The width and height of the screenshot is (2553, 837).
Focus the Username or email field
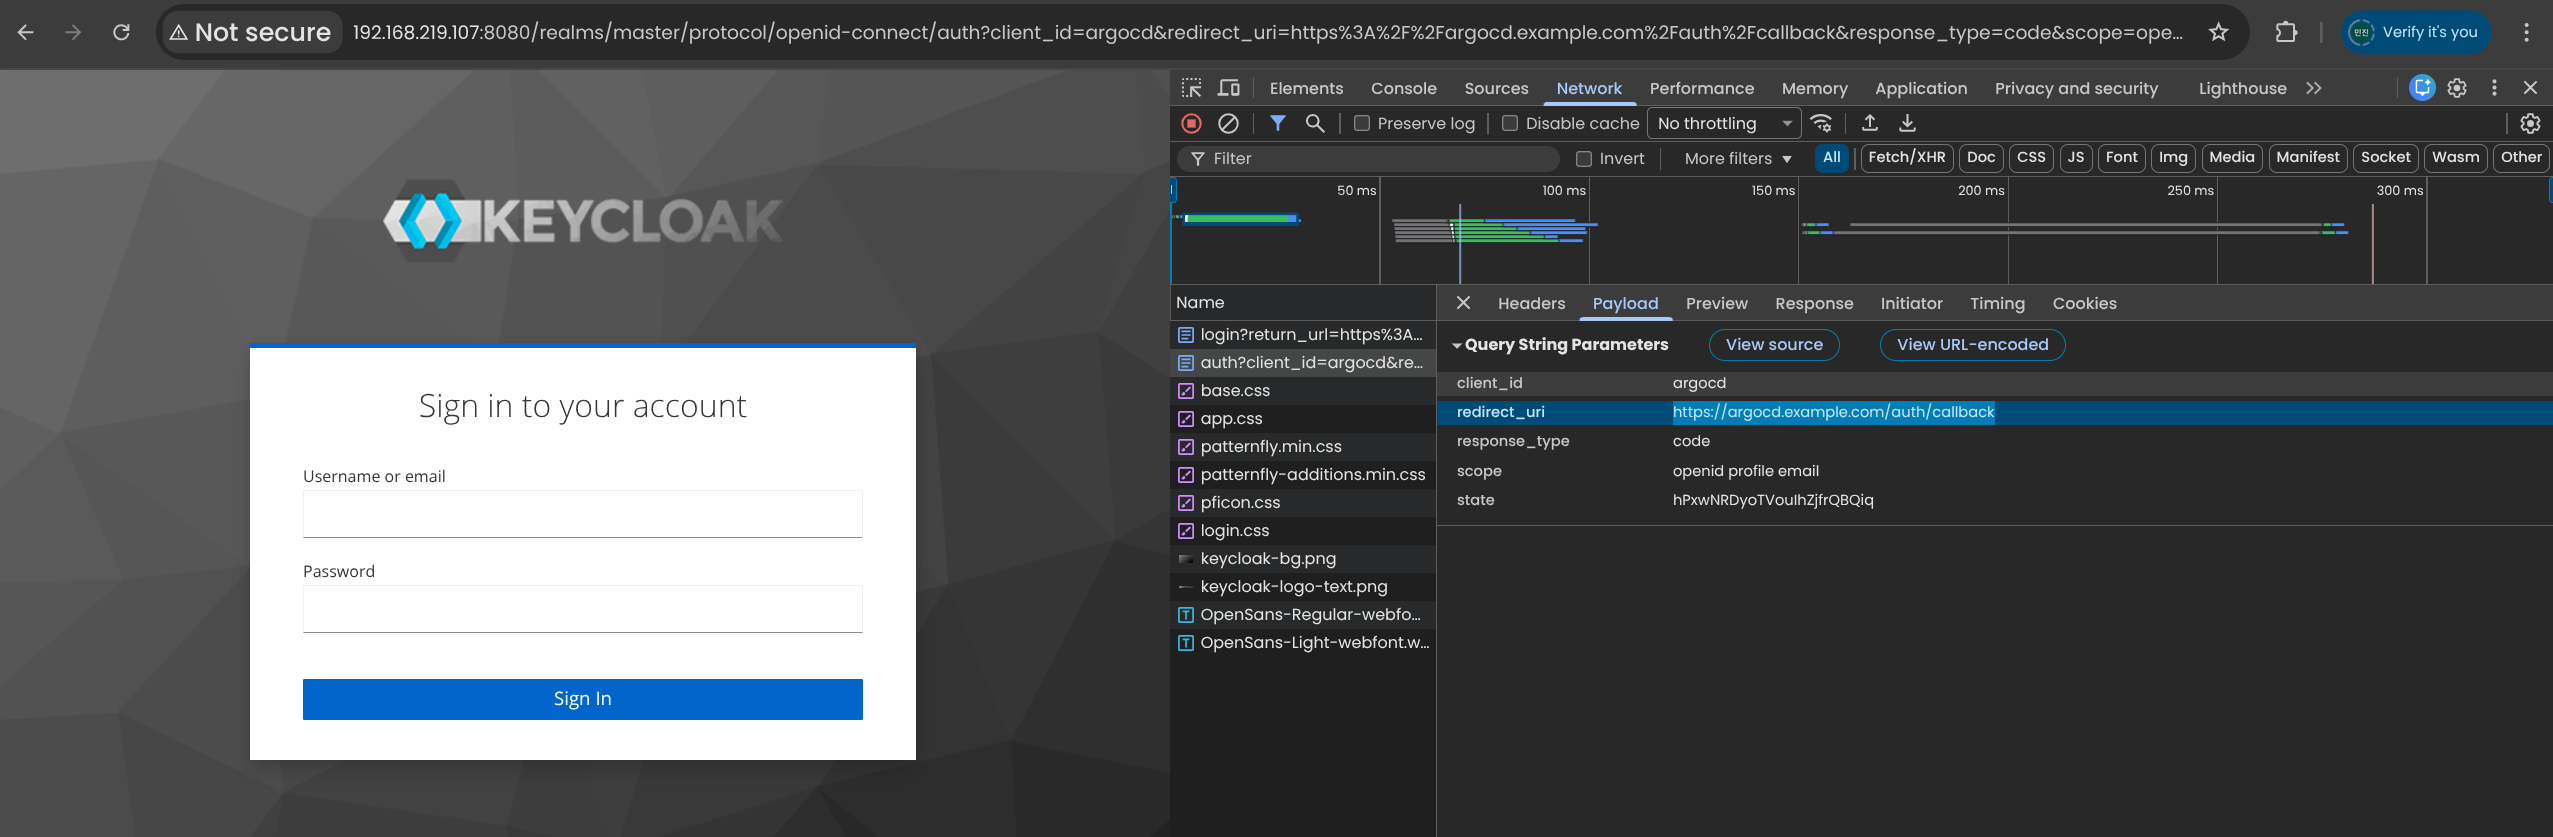pyautogui.click(x=582, y=514)
